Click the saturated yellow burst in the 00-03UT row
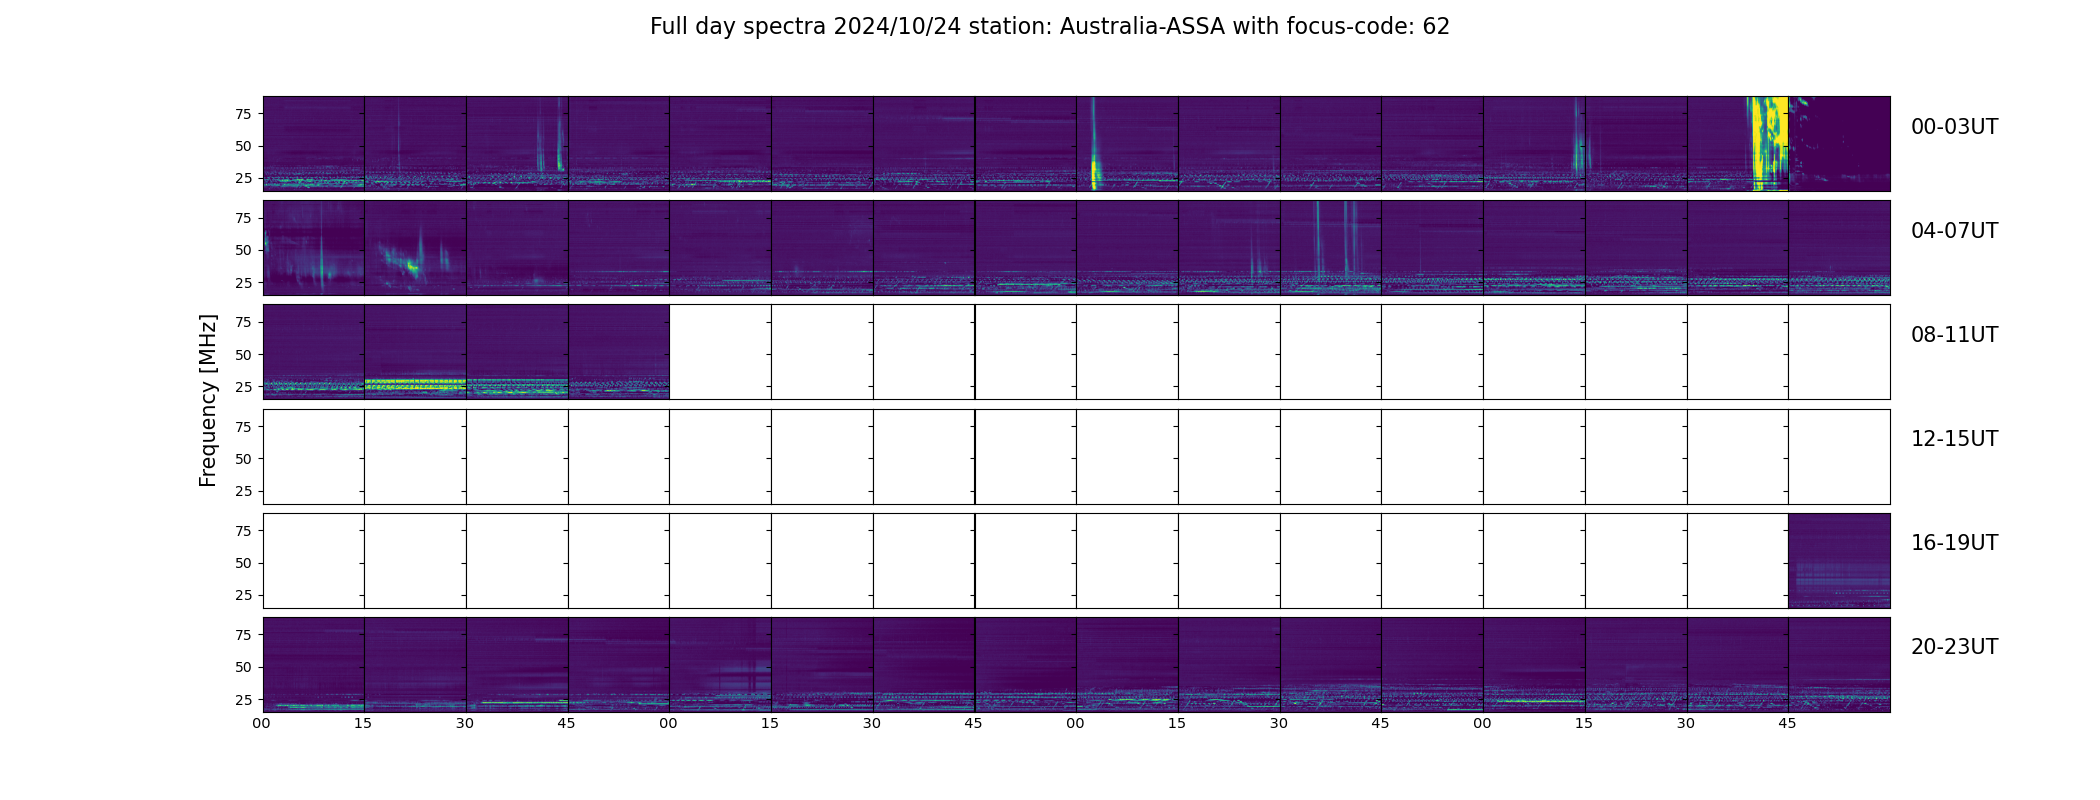2100x800 pixels. (x=1768, y=143)
